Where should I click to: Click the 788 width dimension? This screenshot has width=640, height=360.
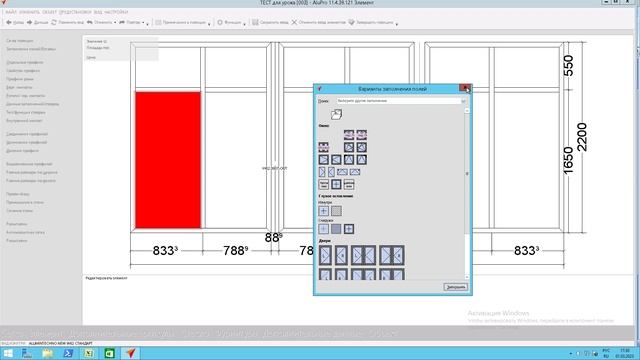(236, 250)
